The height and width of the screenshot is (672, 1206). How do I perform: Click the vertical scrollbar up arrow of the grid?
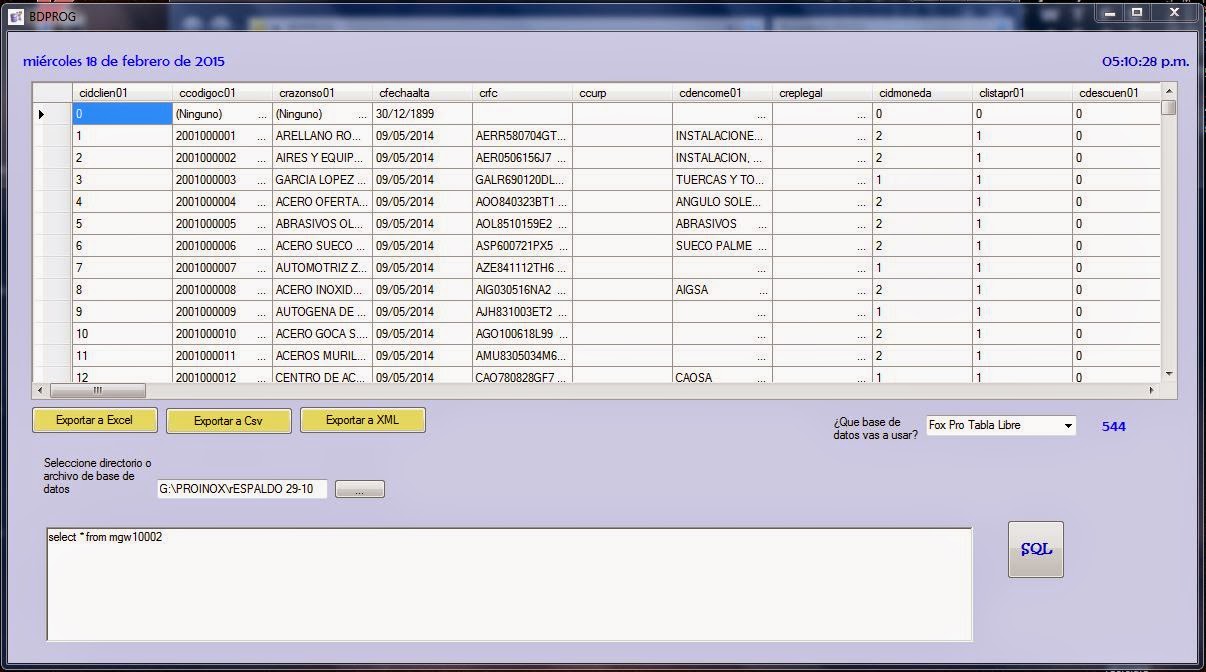point(1169,91)
